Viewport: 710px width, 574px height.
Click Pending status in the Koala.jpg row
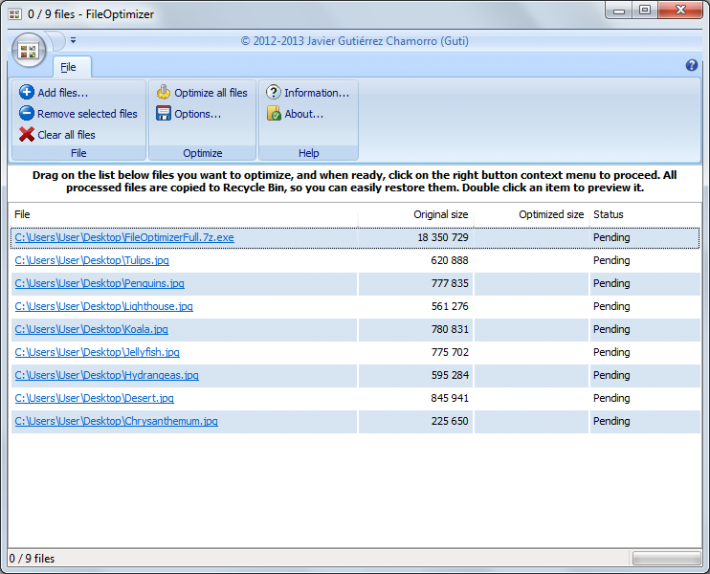coord(611,329)
